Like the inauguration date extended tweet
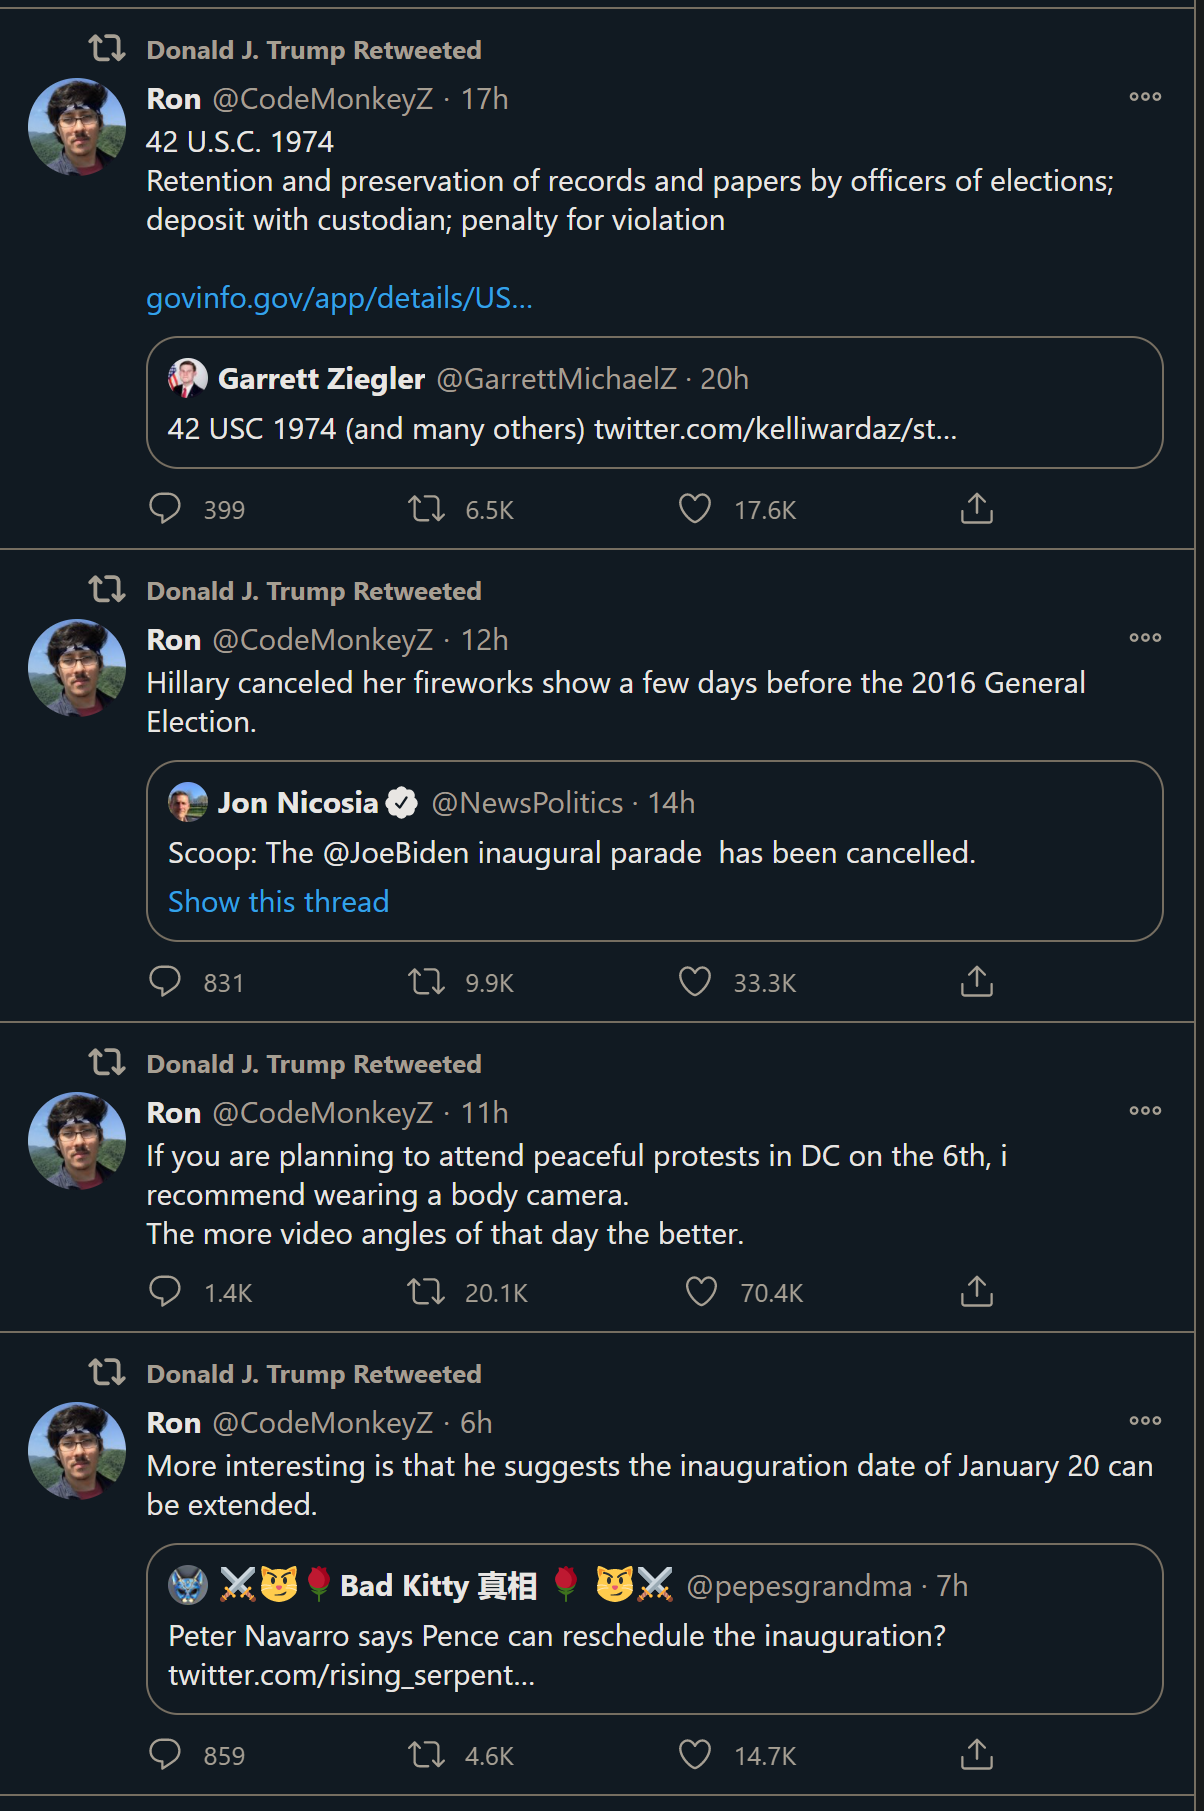Screen dimensions: 1204x1811 [695, 1755]
